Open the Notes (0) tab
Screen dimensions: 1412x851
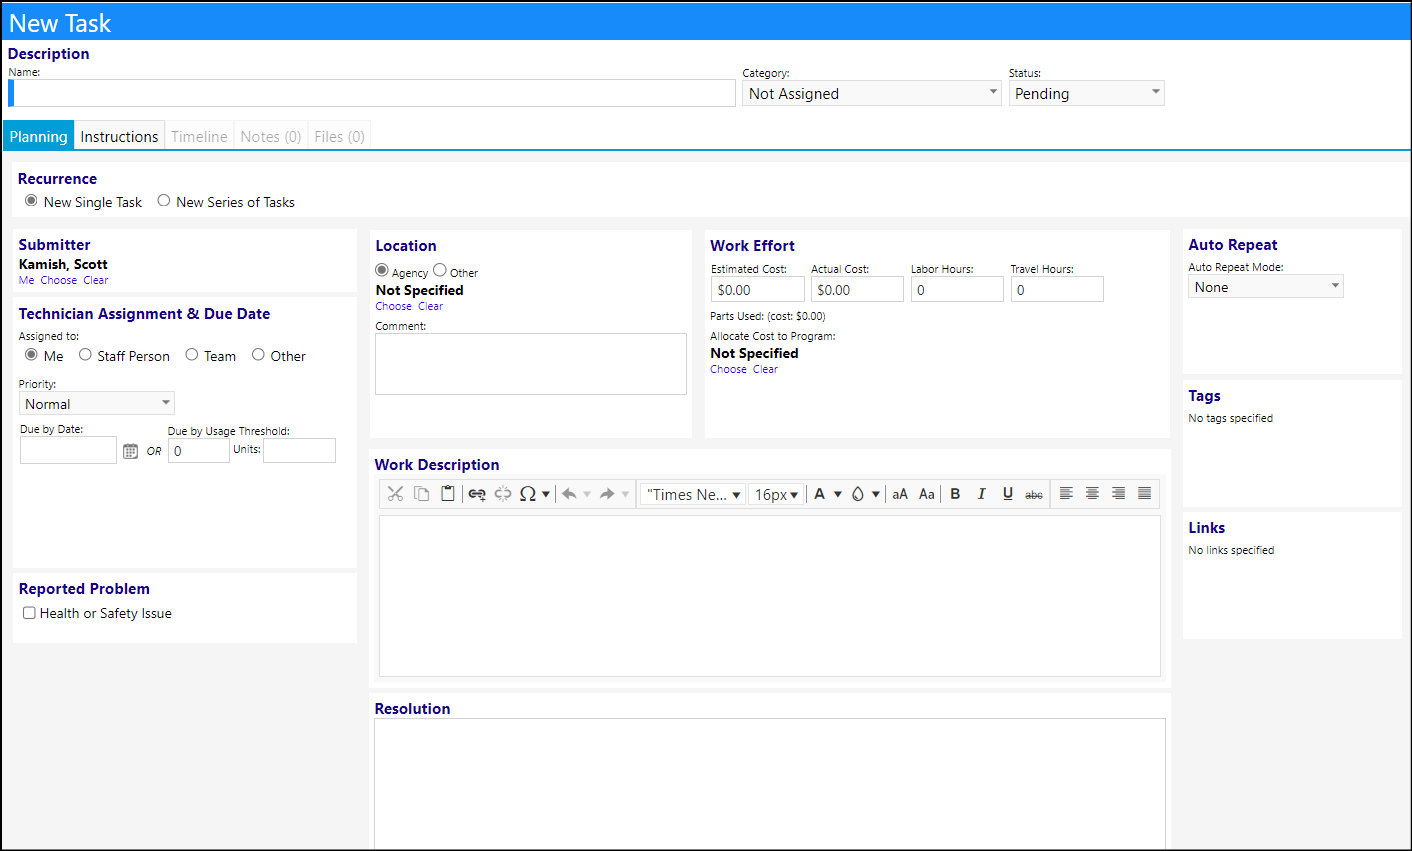271,136
